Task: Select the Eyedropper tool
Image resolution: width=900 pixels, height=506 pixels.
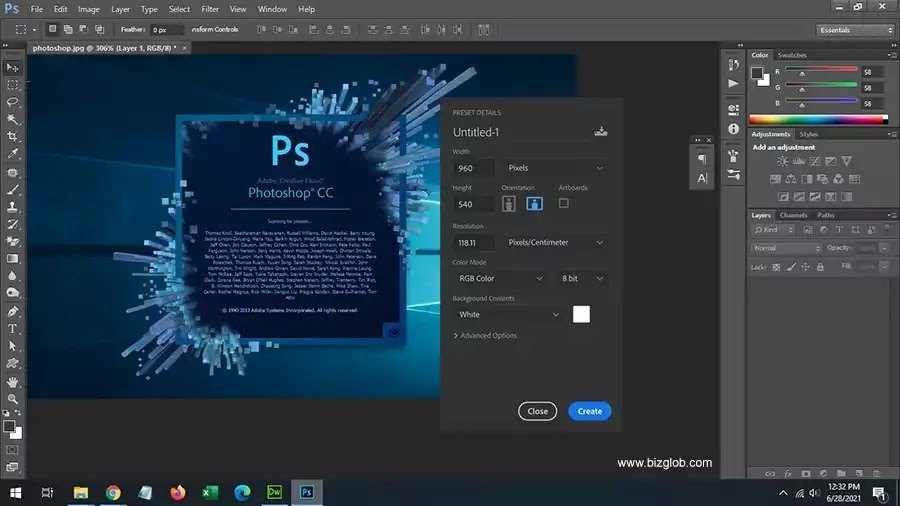Action: [12, 154]
